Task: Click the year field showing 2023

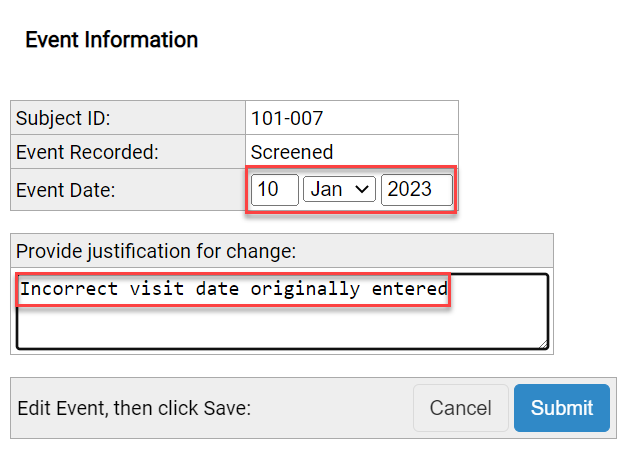Action: tap(416, 189)
